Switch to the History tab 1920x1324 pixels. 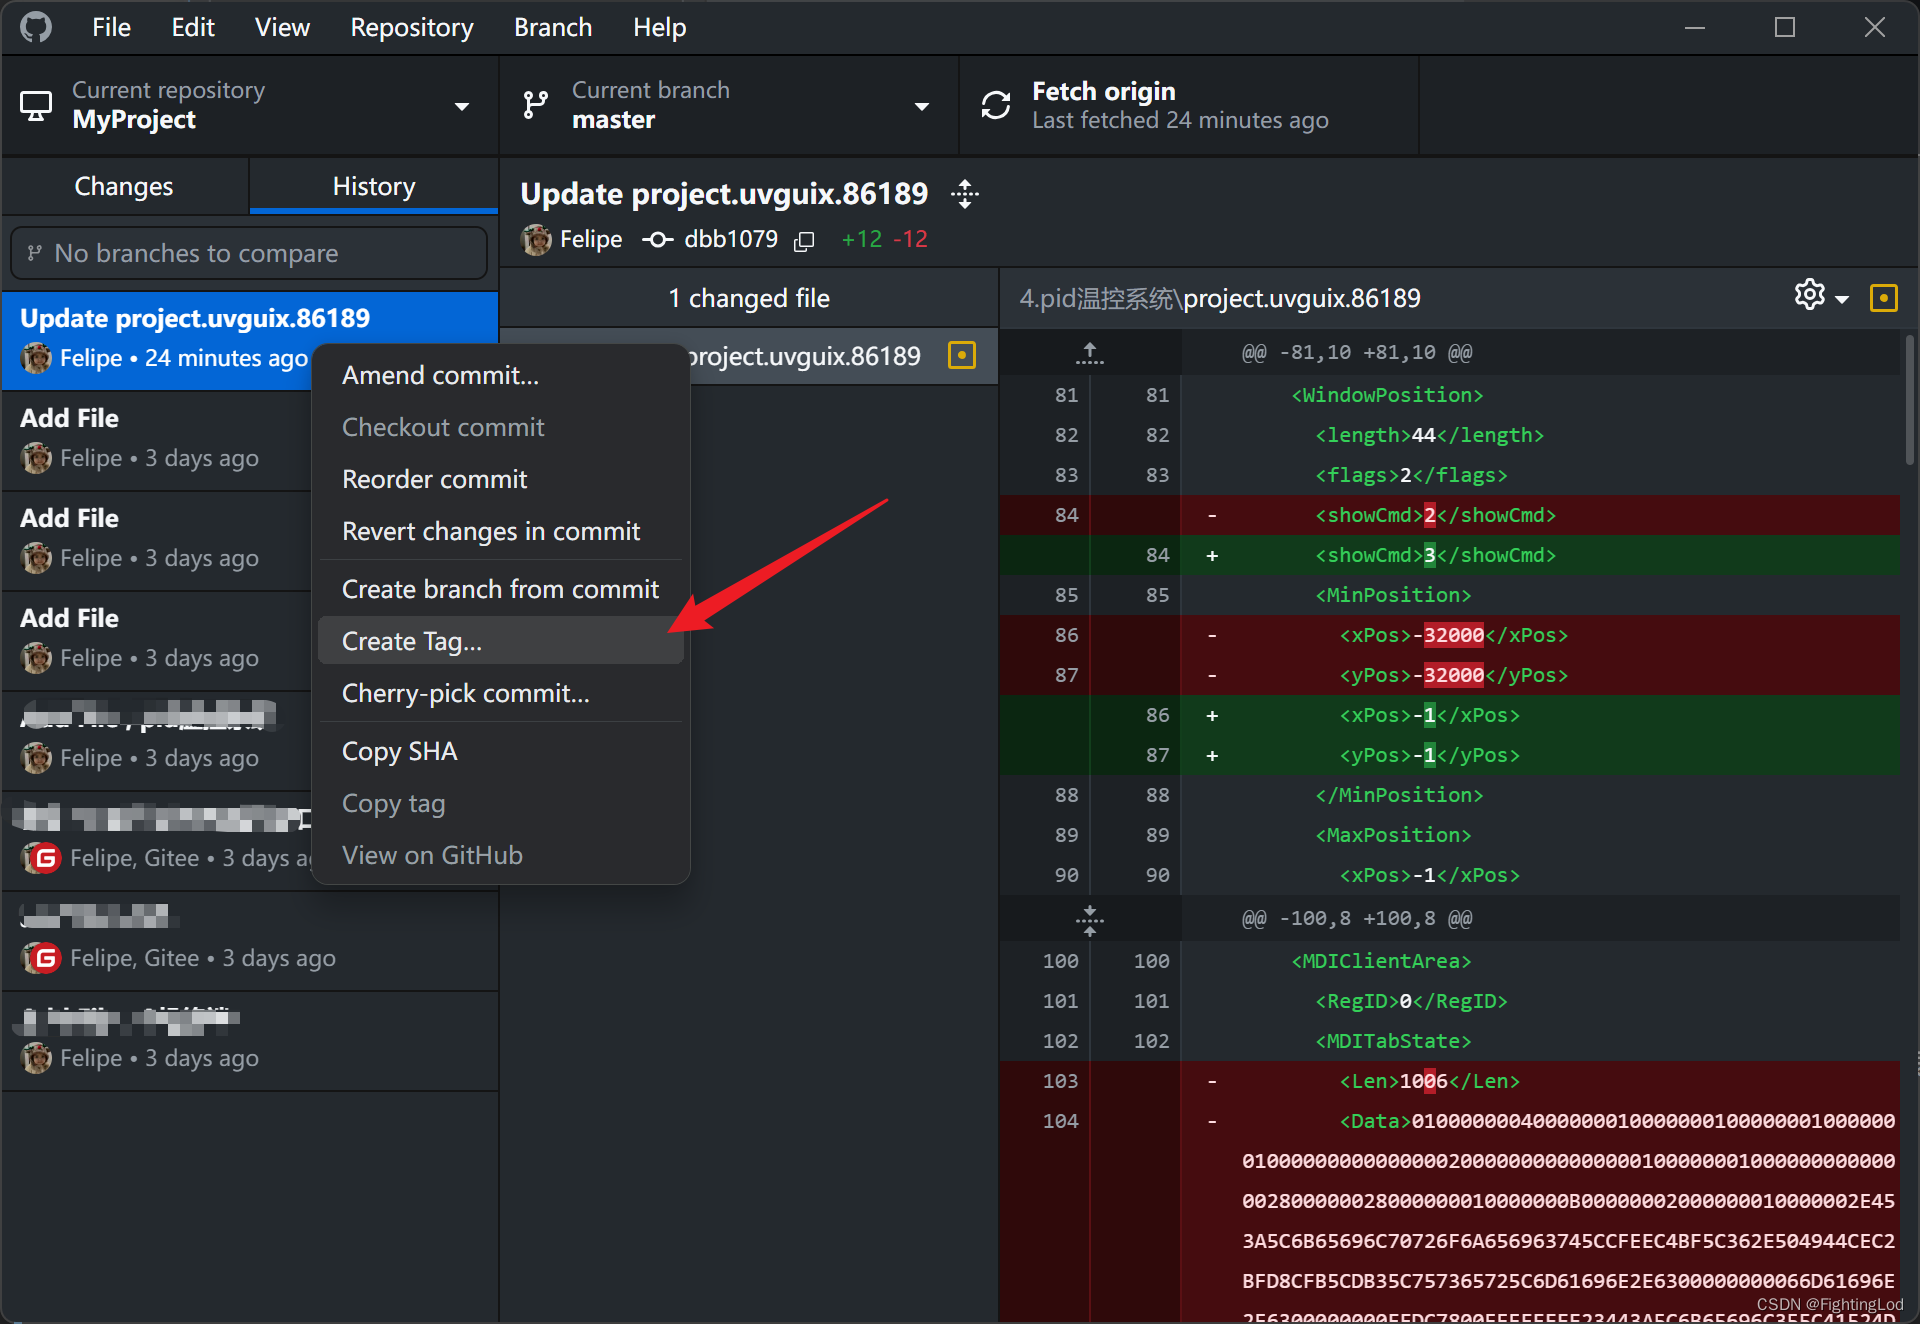pyautogui.click(x=374, y=186)
